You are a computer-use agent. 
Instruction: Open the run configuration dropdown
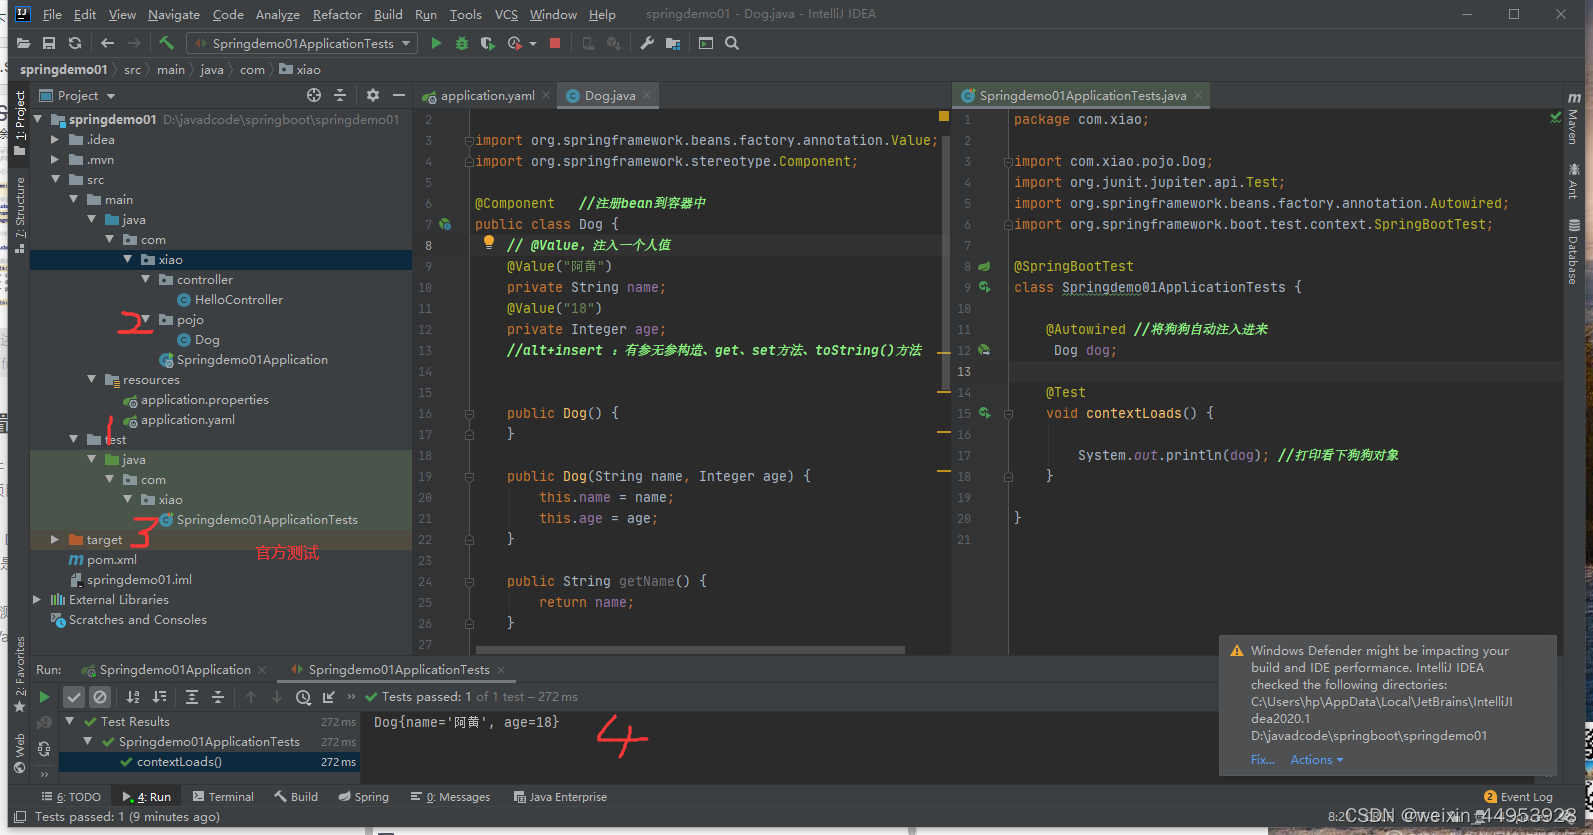point(301,44)
